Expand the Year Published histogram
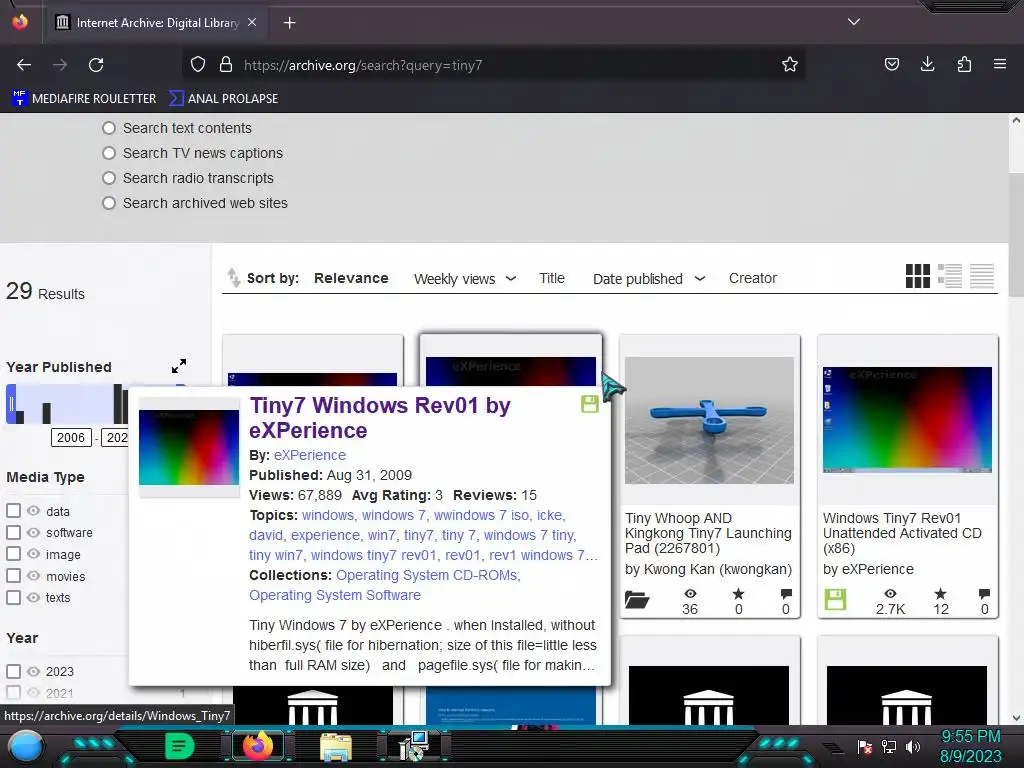1024x768 pixels. point(179,366)
